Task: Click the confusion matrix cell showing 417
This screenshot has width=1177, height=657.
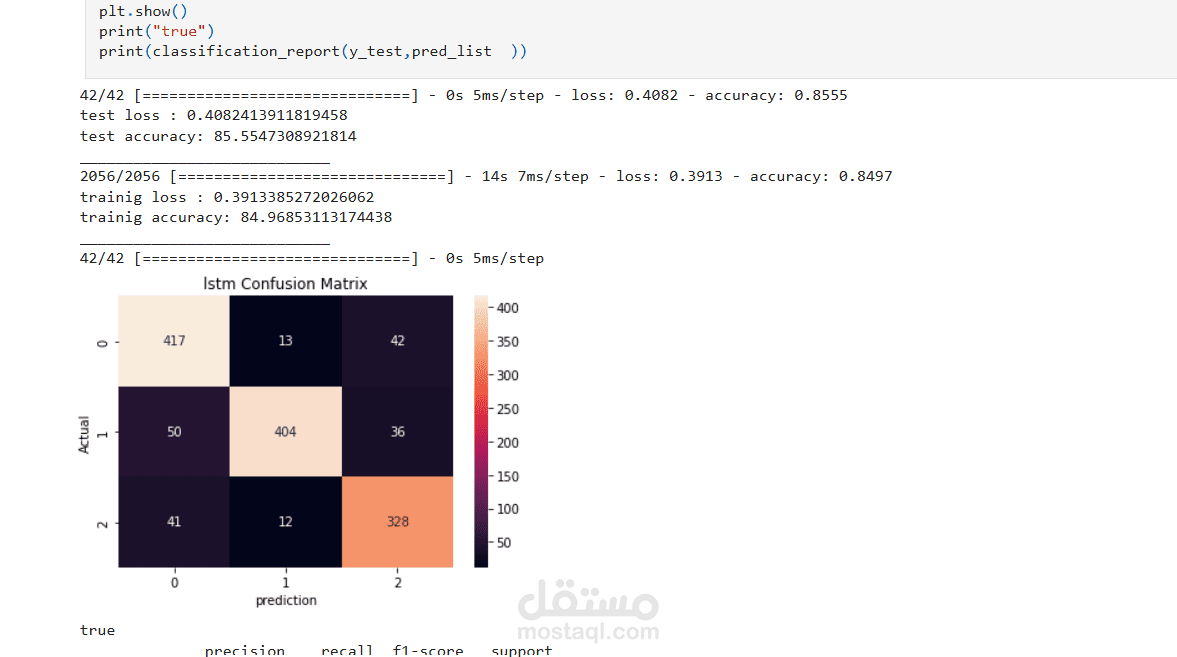Action: 174,341
